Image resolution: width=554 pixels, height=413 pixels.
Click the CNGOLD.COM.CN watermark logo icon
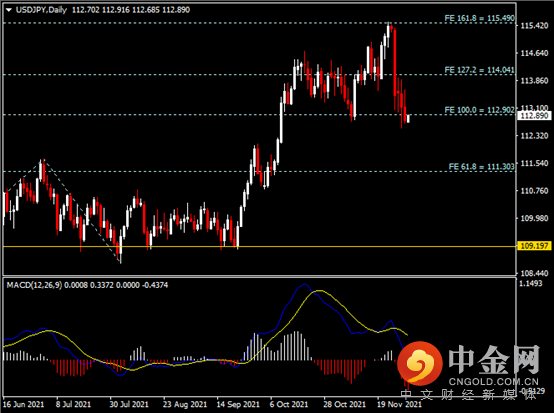(420, 363)
